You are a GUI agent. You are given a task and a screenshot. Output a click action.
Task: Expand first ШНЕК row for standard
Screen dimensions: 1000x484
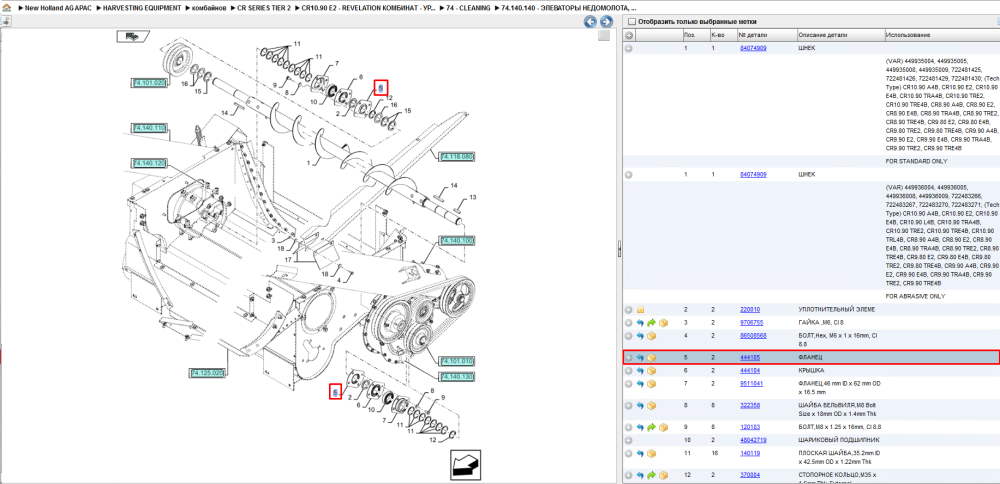point(629,48)
